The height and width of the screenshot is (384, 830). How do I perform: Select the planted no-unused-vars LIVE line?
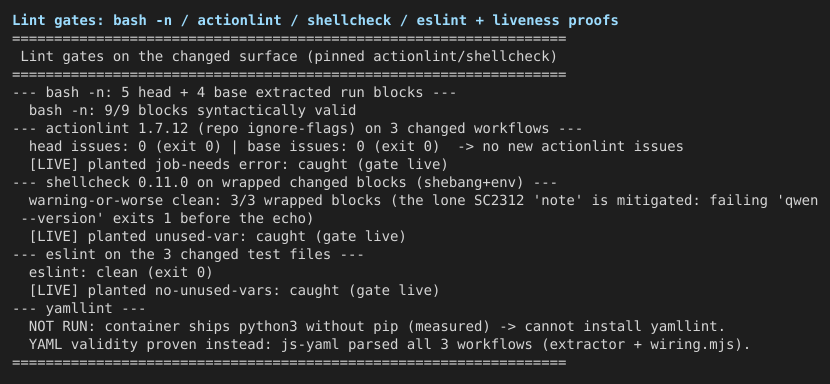pyautogui.click(x=234, y=291)
